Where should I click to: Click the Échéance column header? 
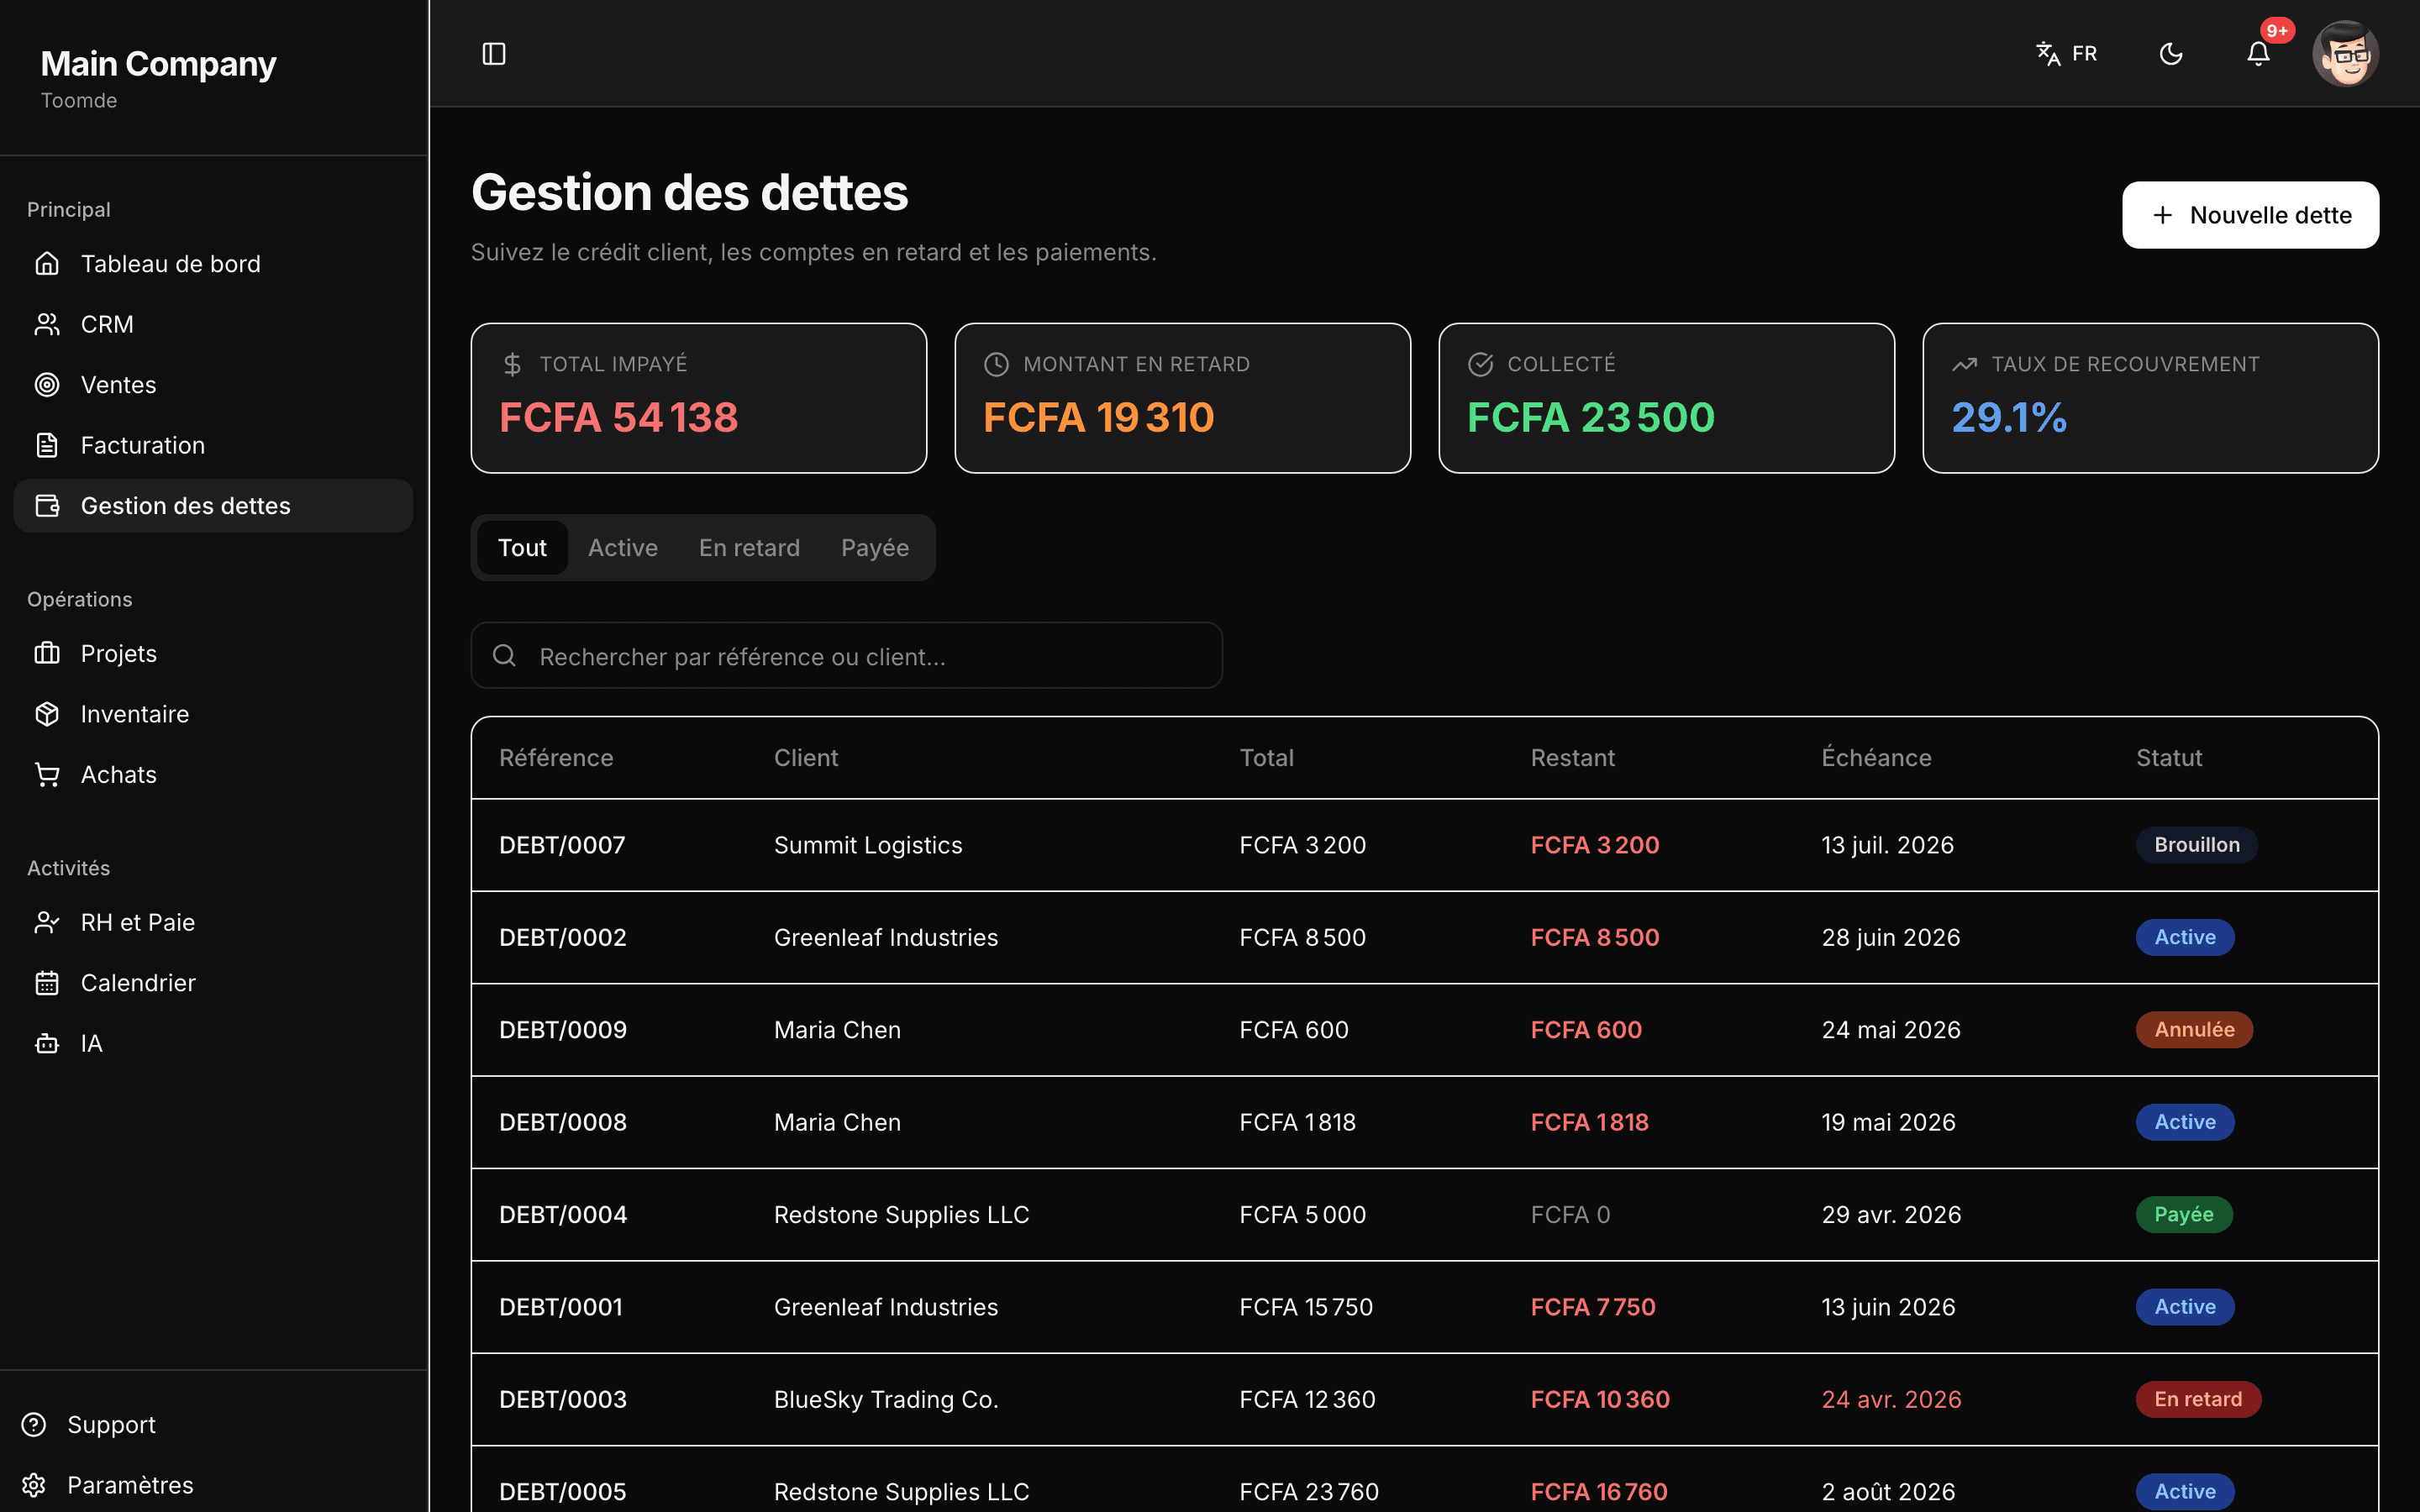[x=1876, y=758]
